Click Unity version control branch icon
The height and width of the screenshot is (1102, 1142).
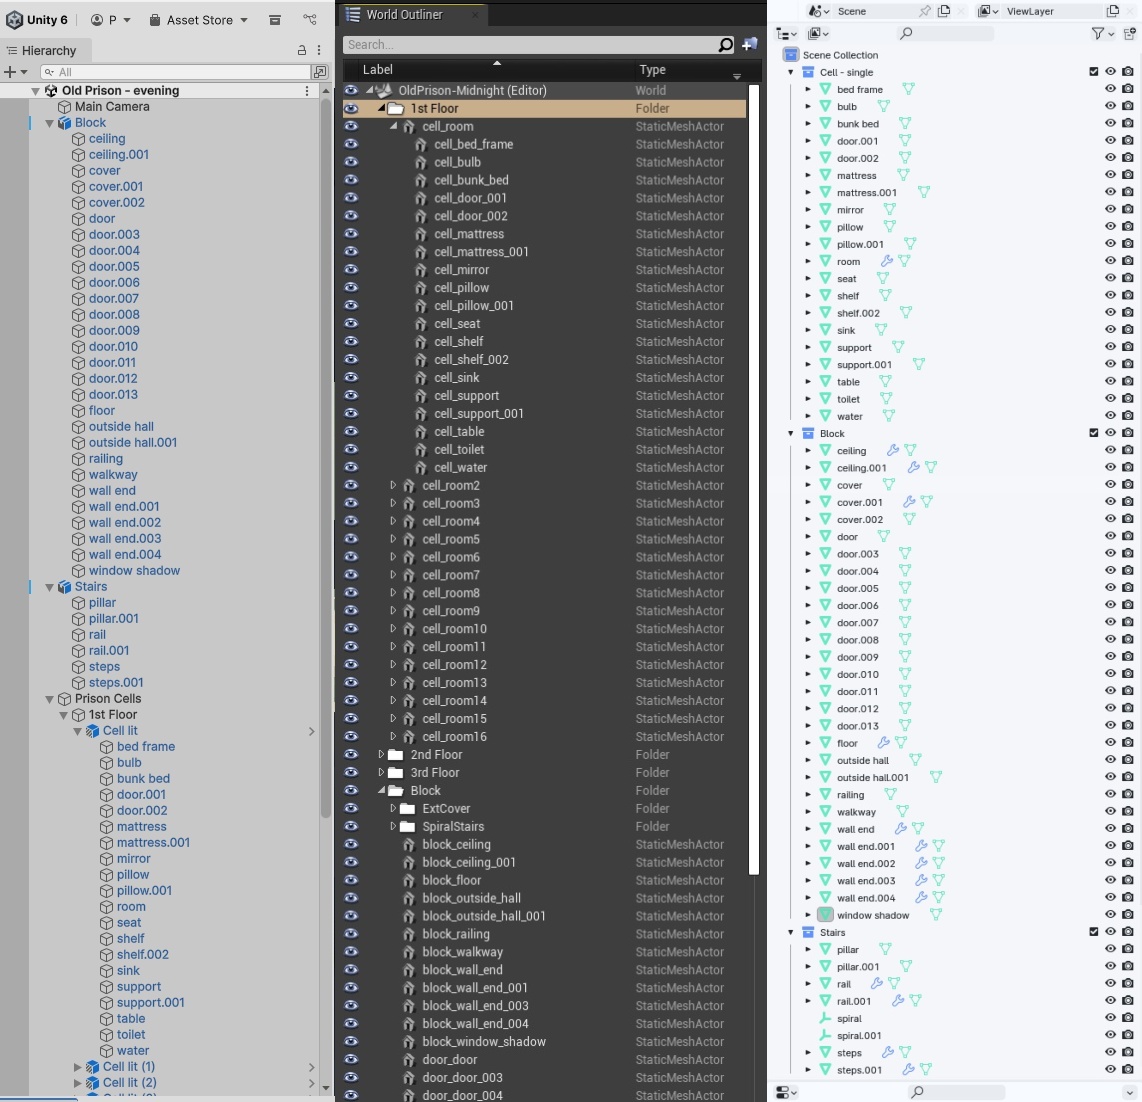click(x=310, y=20)
